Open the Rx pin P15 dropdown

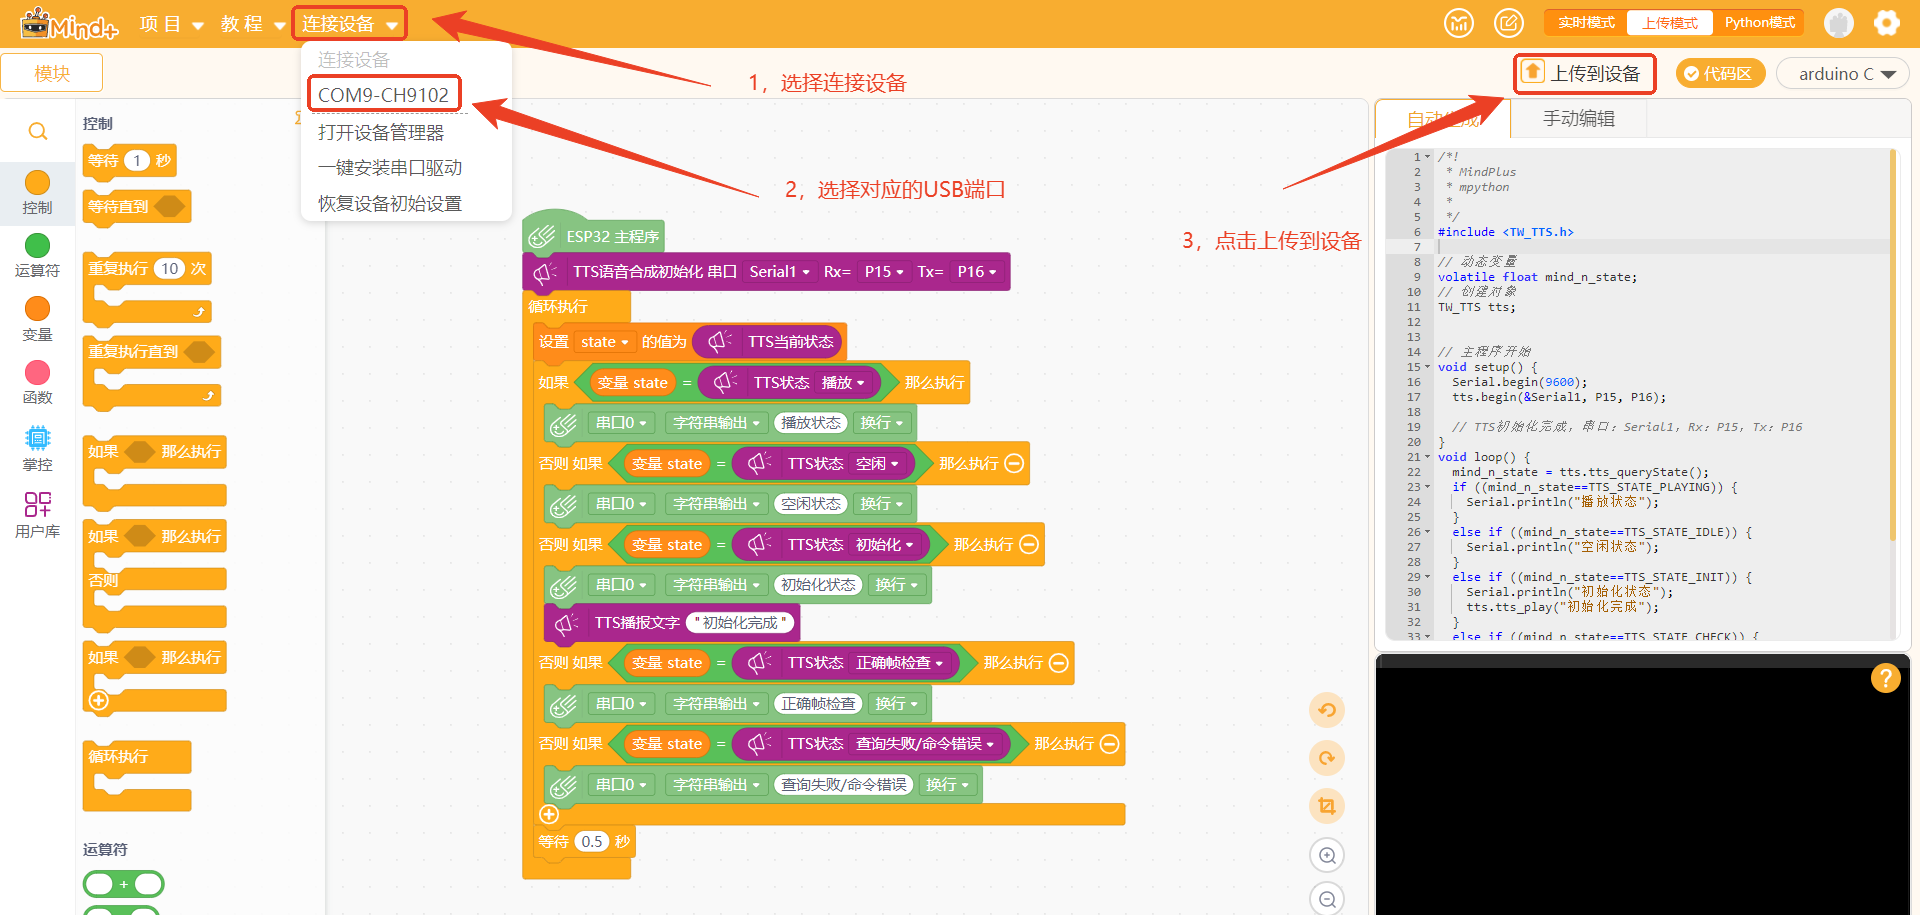click(884, 271)
